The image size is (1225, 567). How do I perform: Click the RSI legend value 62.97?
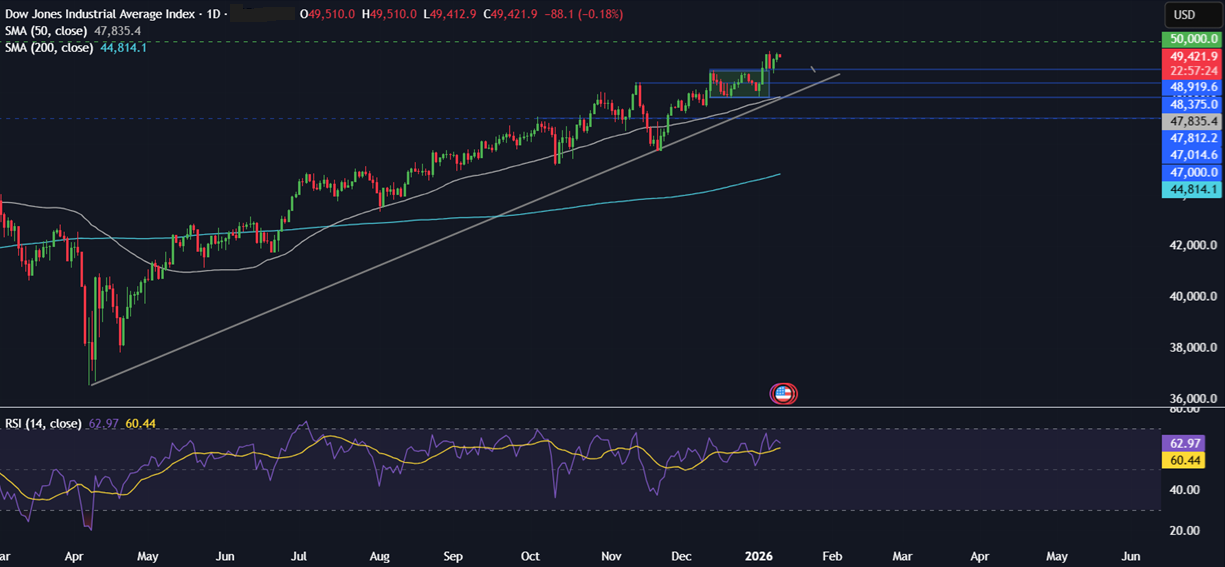[x=103, y=424]
